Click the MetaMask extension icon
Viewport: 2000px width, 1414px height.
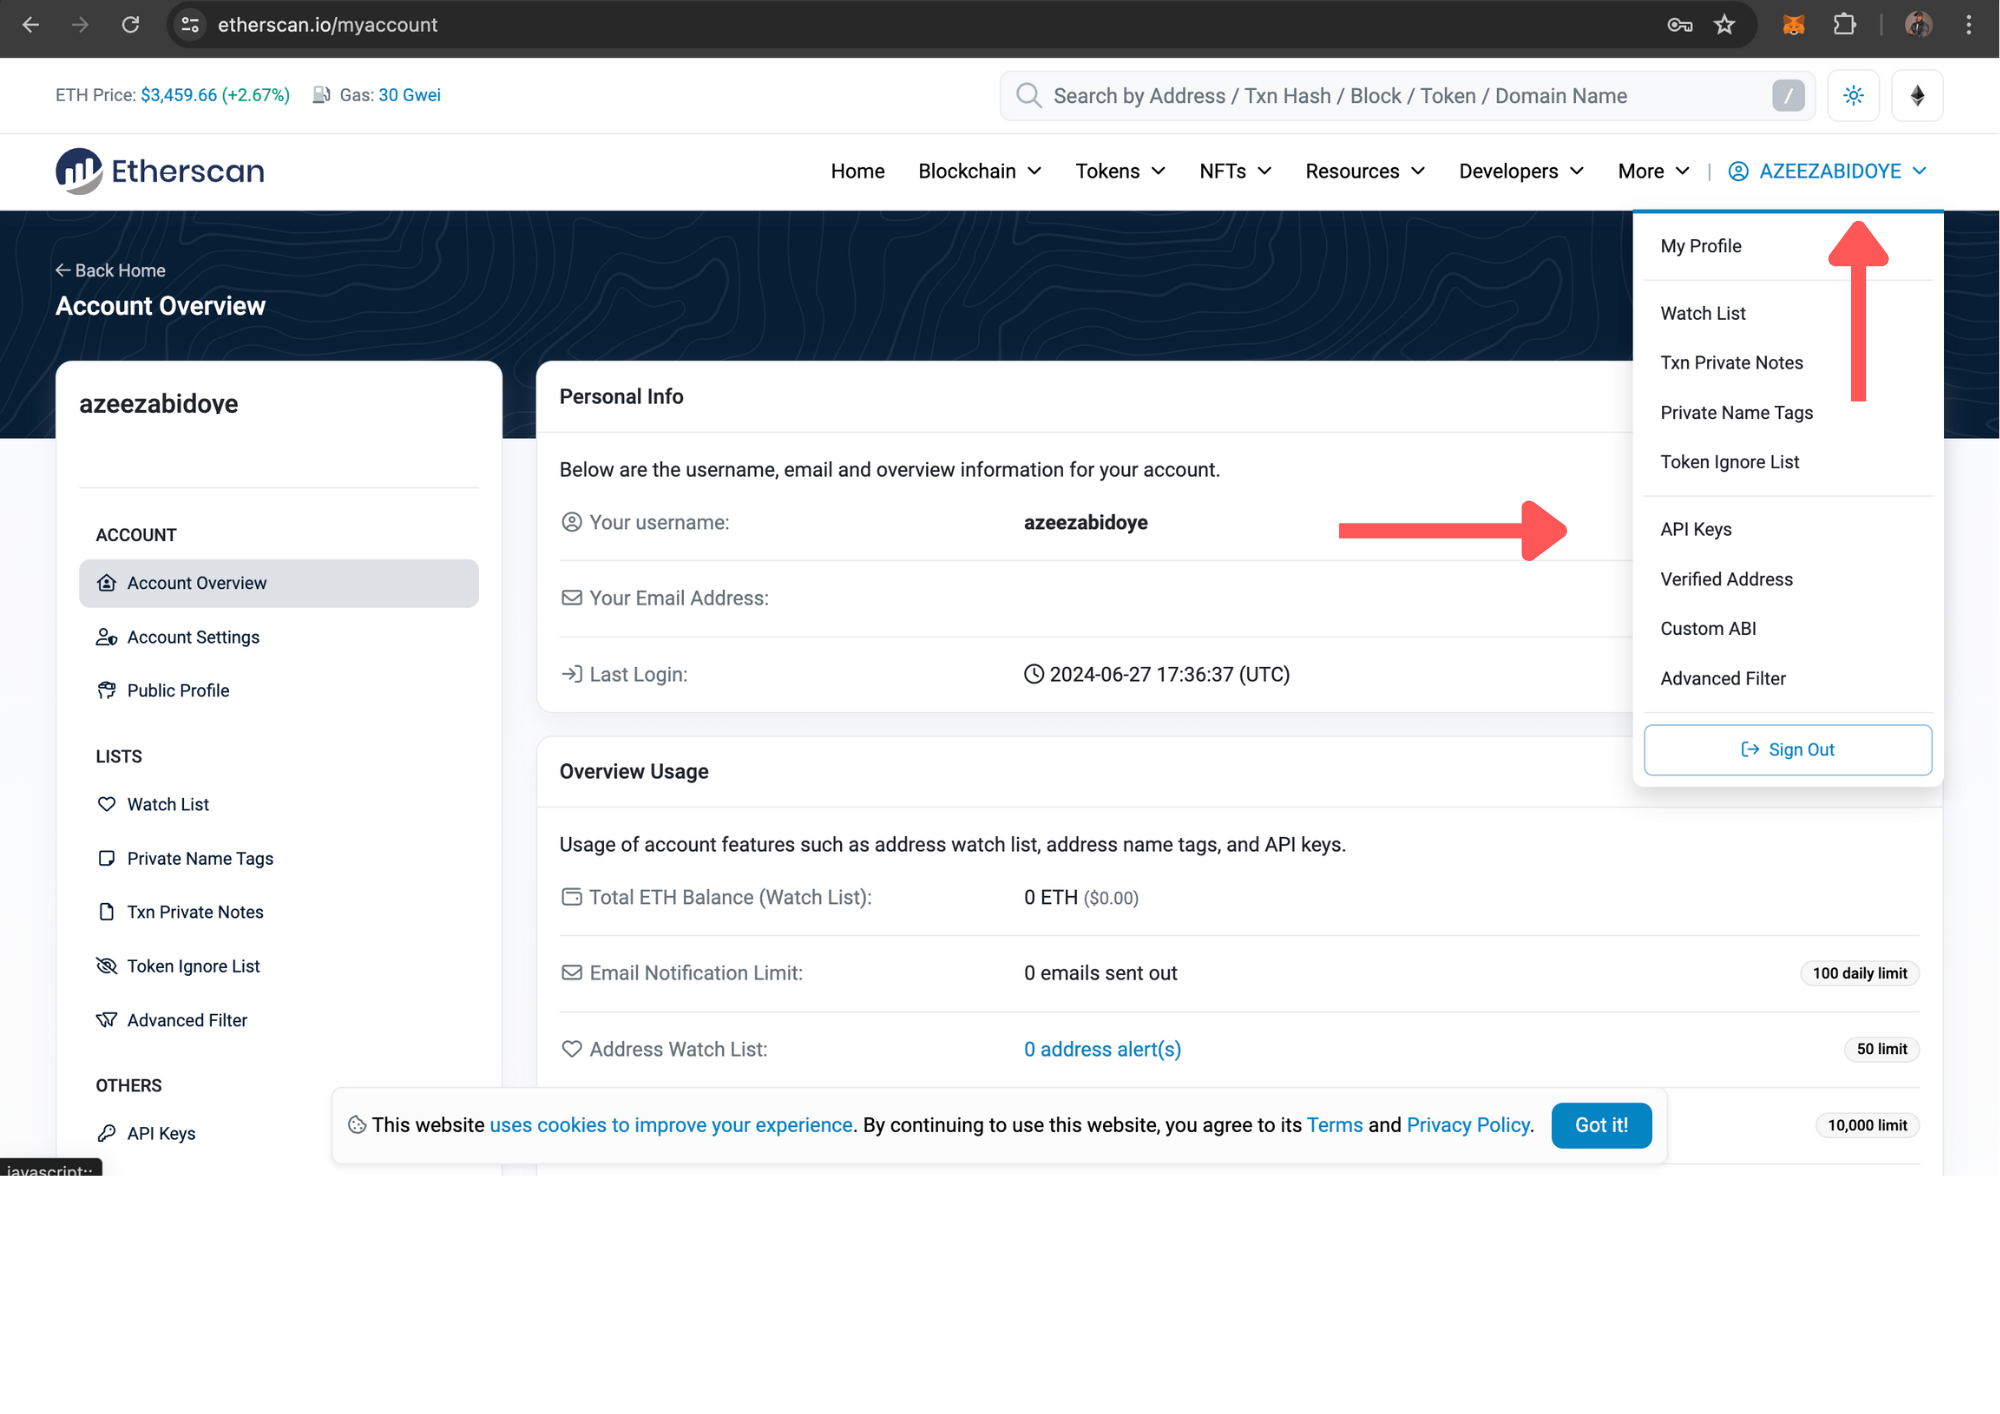coord(1793,24)
